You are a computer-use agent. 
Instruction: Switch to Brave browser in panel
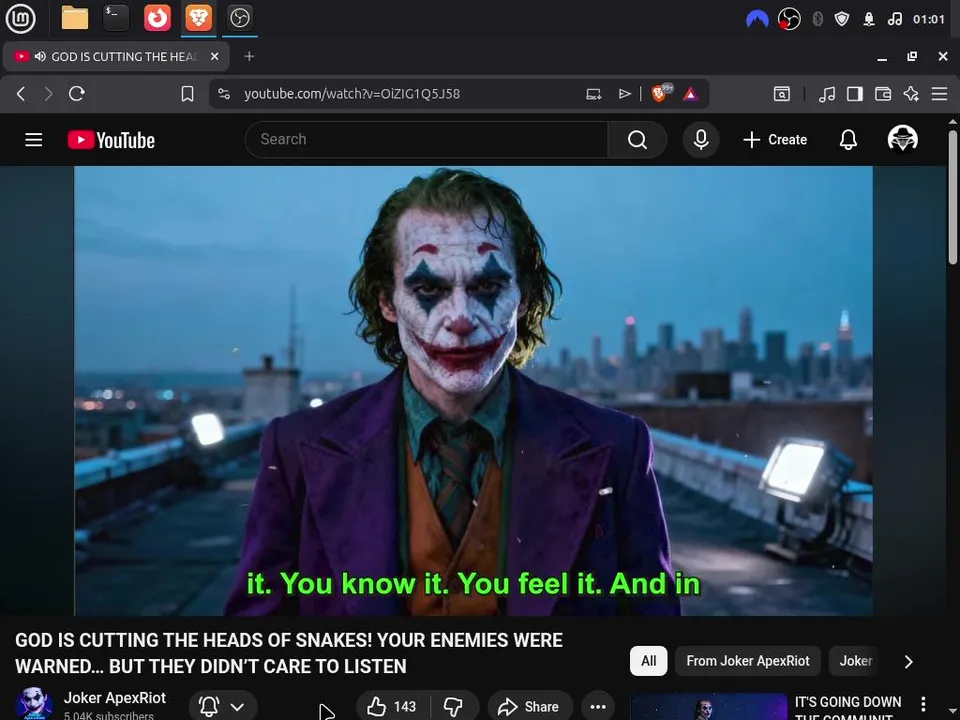click(198, 18)
